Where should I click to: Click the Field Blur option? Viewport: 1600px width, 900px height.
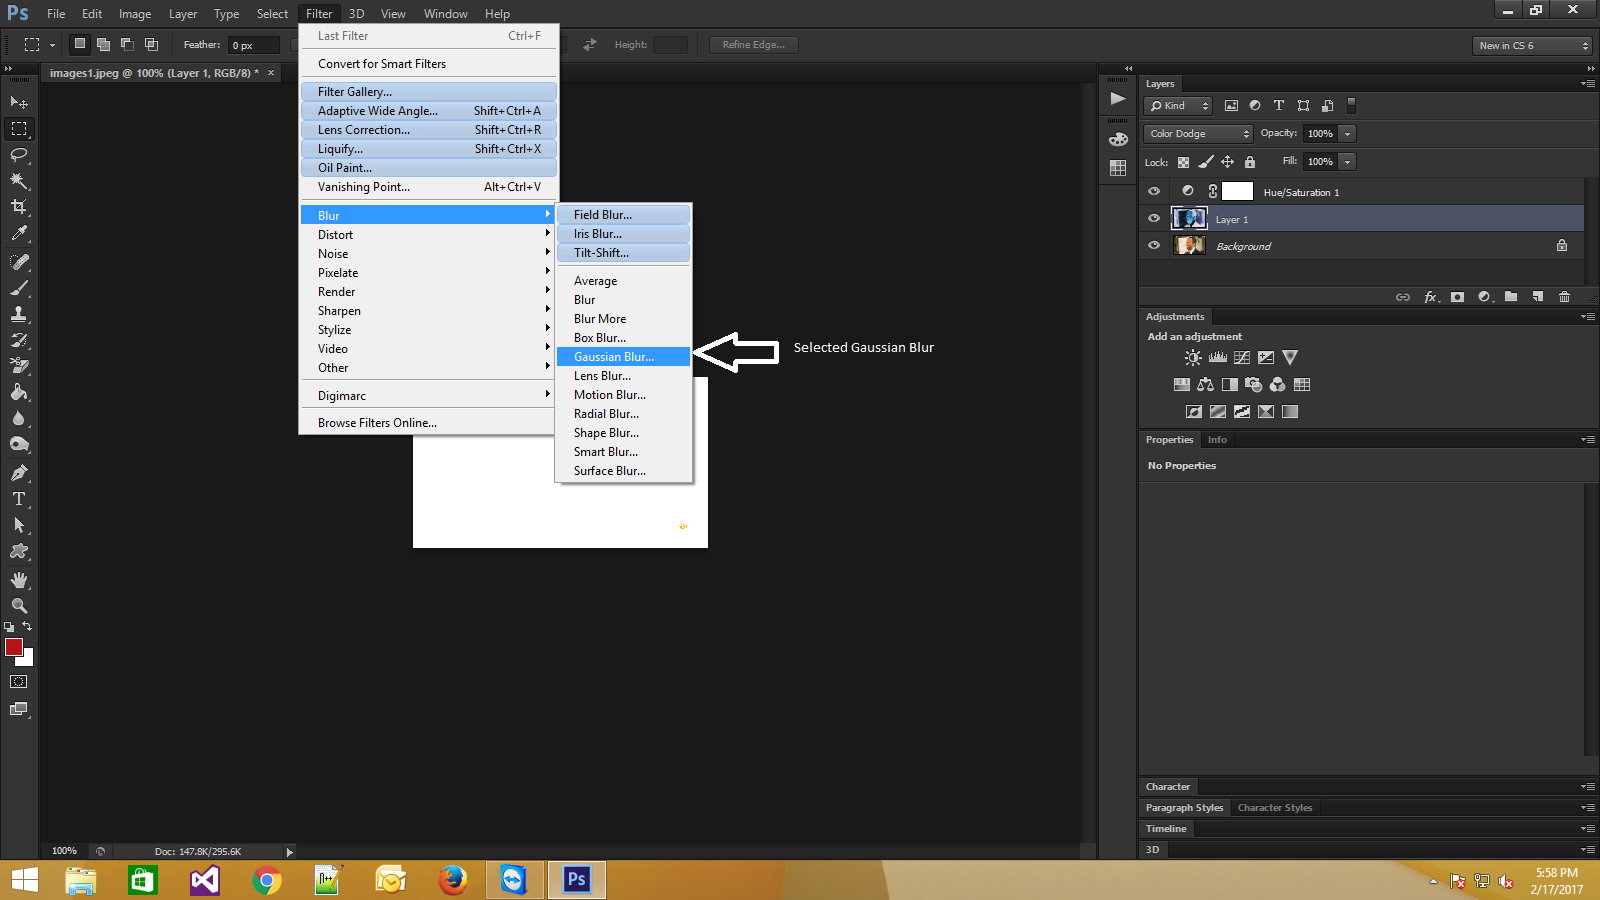click(623, 215)
